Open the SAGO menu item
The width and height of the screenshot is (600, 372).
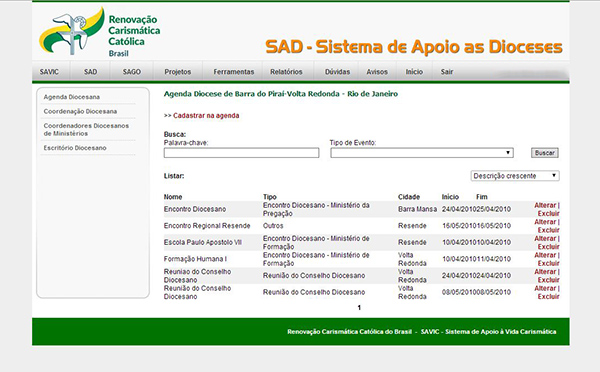click(x=132, y=72)
